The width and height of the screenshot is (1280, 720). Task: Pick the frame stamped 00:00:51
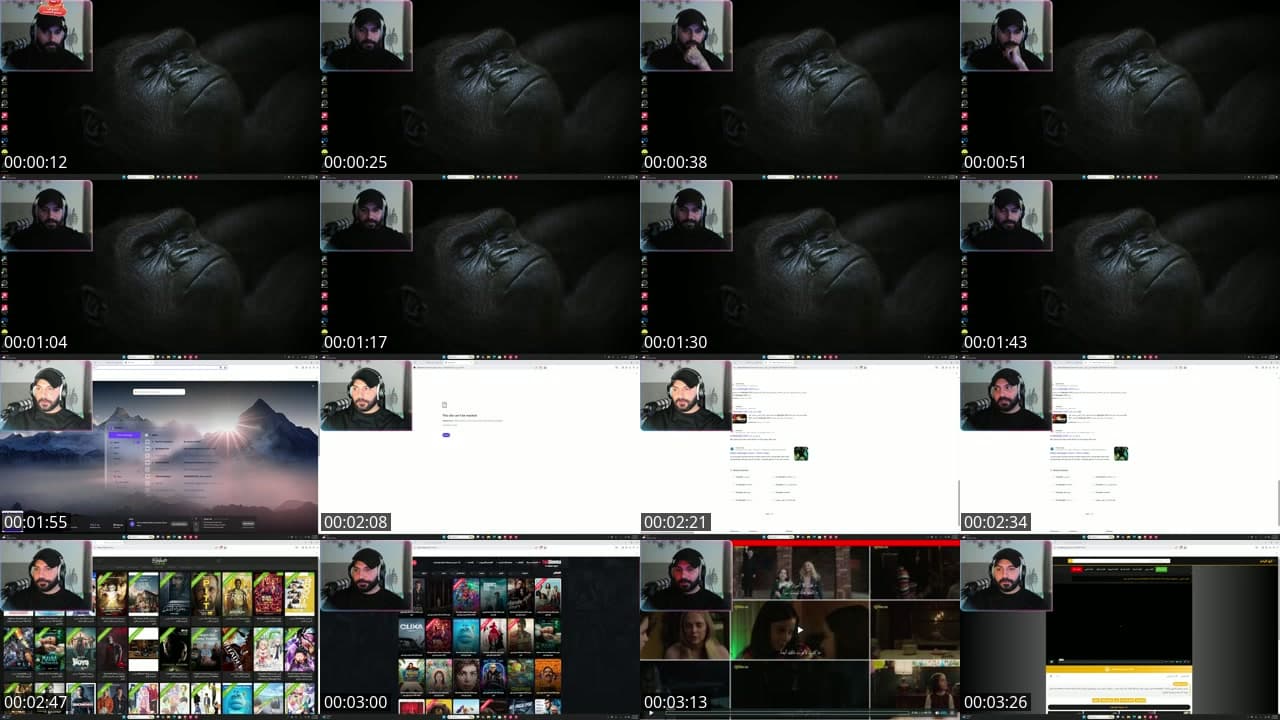pos(1120,90)
